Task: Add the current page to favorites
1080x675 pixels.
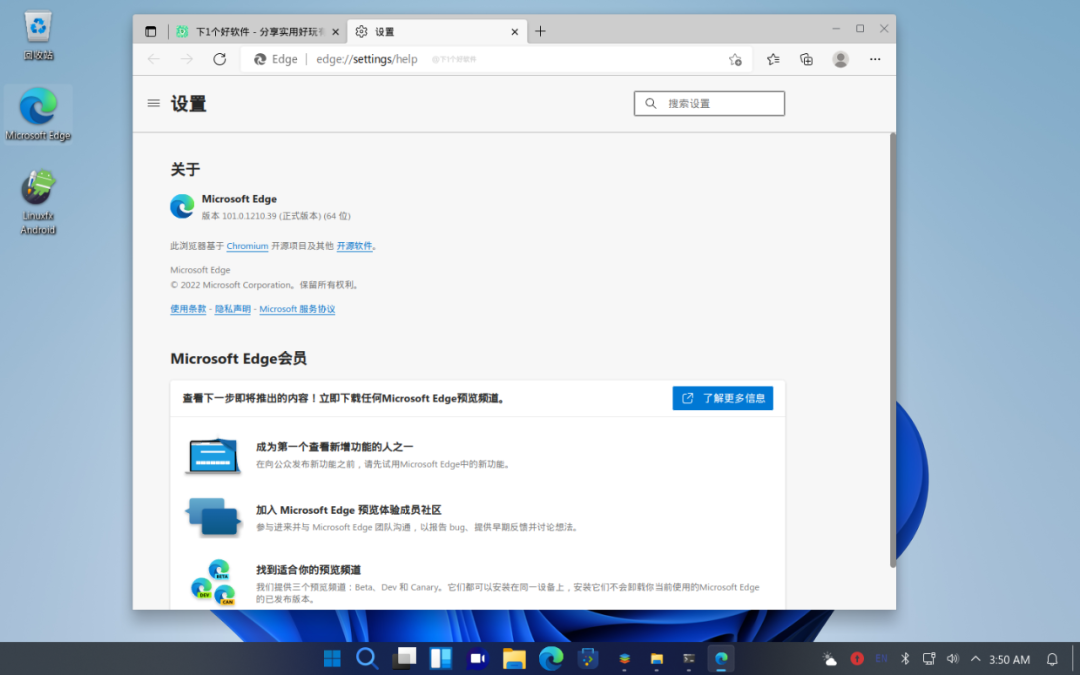Action: pyautogui.click(x=735, y=59)
